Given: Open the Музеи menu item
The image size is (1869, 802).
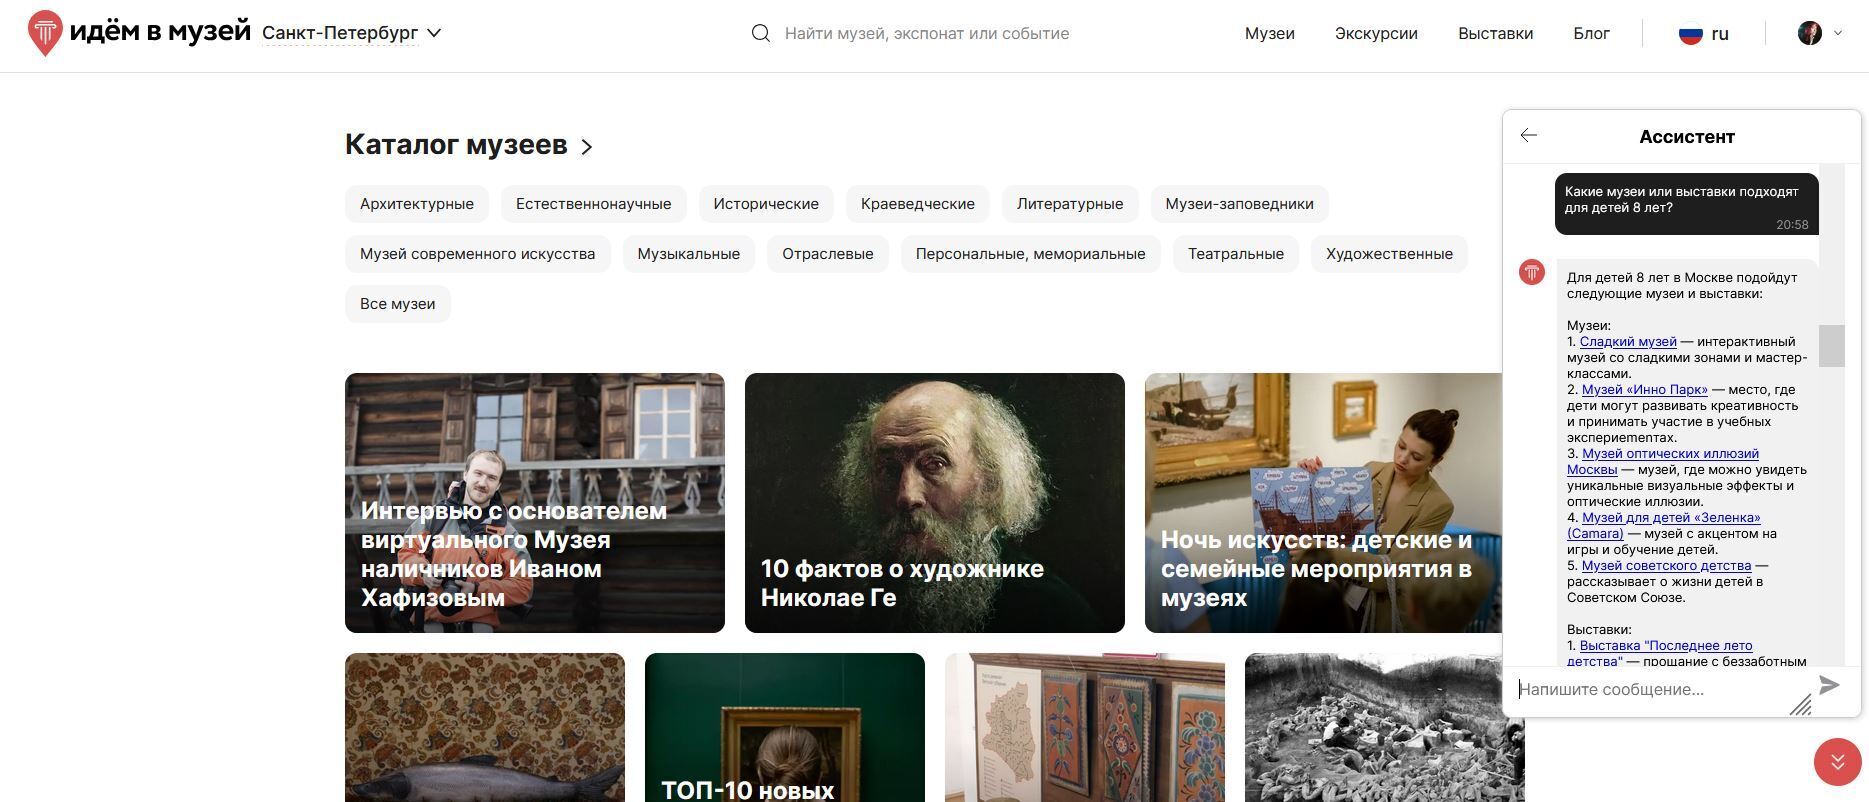Looking at the screenshot, I should pos(1269,33).
